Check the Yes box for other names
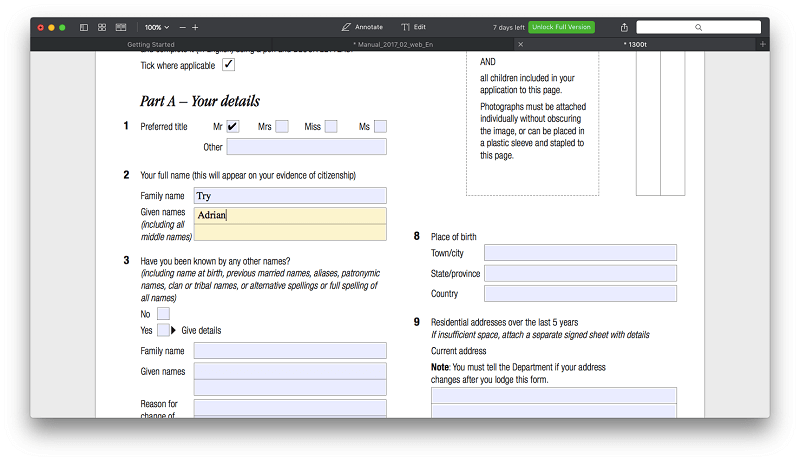 pos(163,330)
